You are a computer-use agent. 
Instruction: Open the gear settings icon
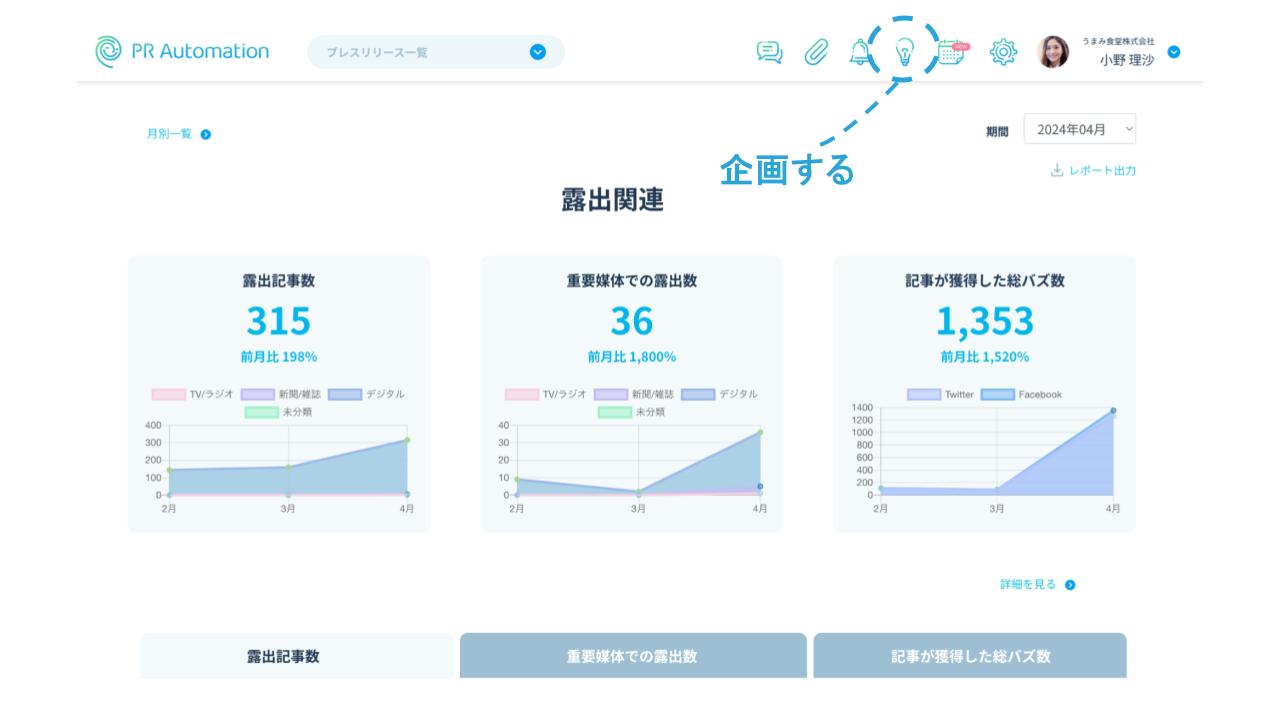(x=1003, y=52)
